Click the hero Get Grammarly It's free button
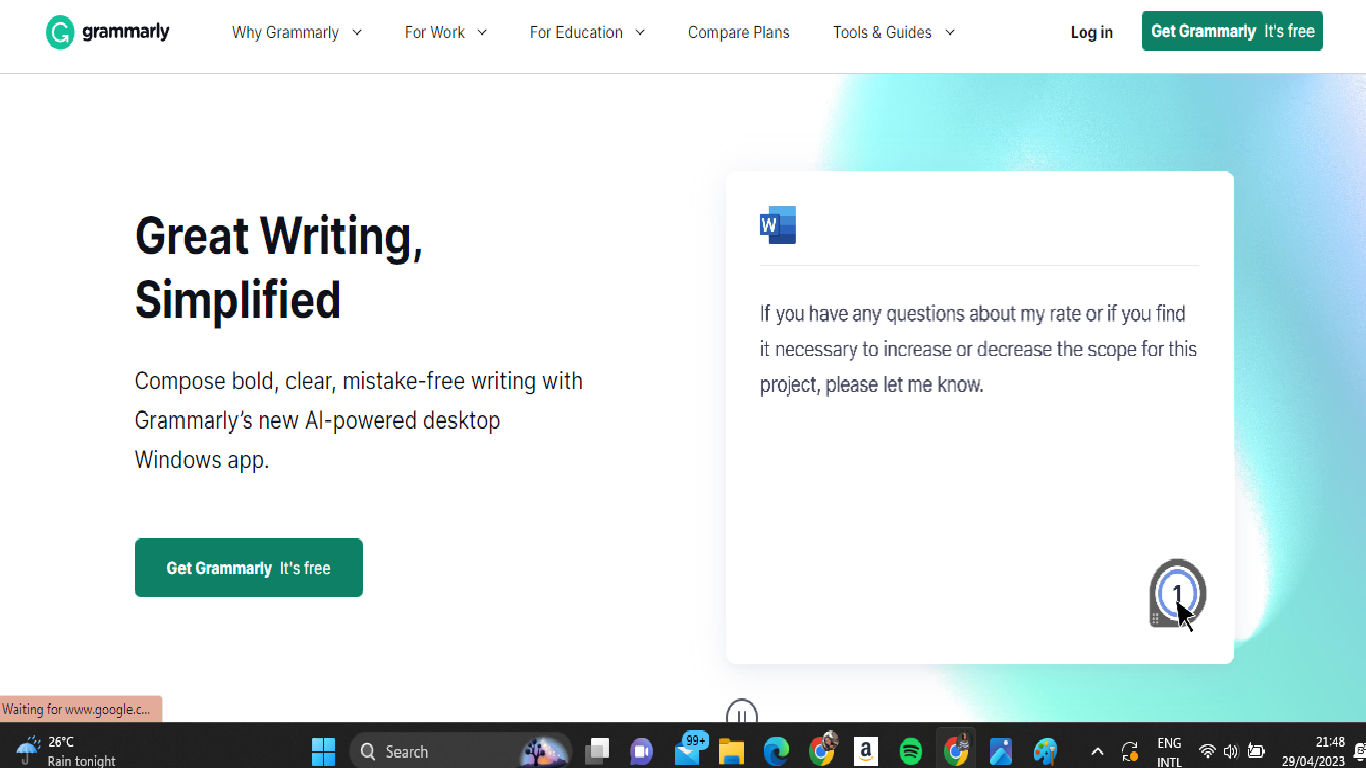 pyautogui.click(x=249, y=567)
